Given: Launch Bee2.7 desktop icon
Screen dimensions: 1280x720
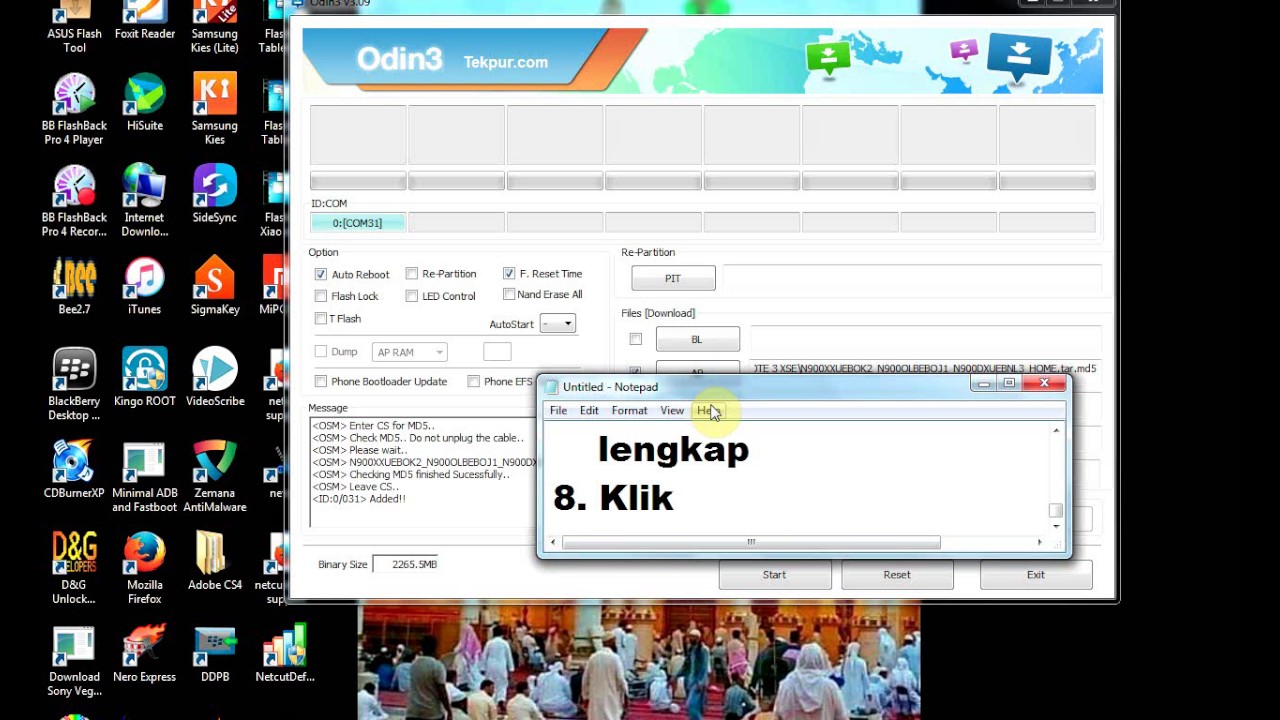Looking at the screenshot, I should [74, 287].
